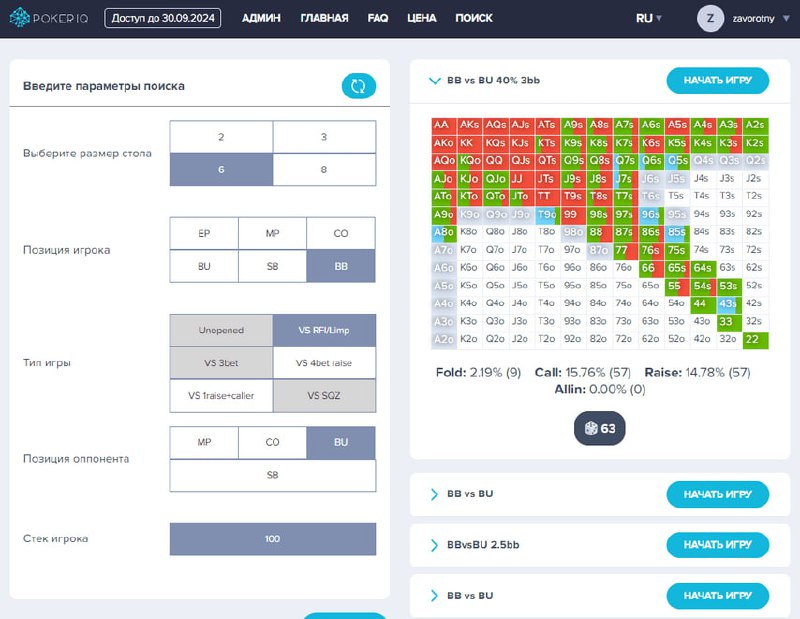Expand the last BB vs BU row
The height and width of the screenshot is (619, 800).
click(434, 596)
